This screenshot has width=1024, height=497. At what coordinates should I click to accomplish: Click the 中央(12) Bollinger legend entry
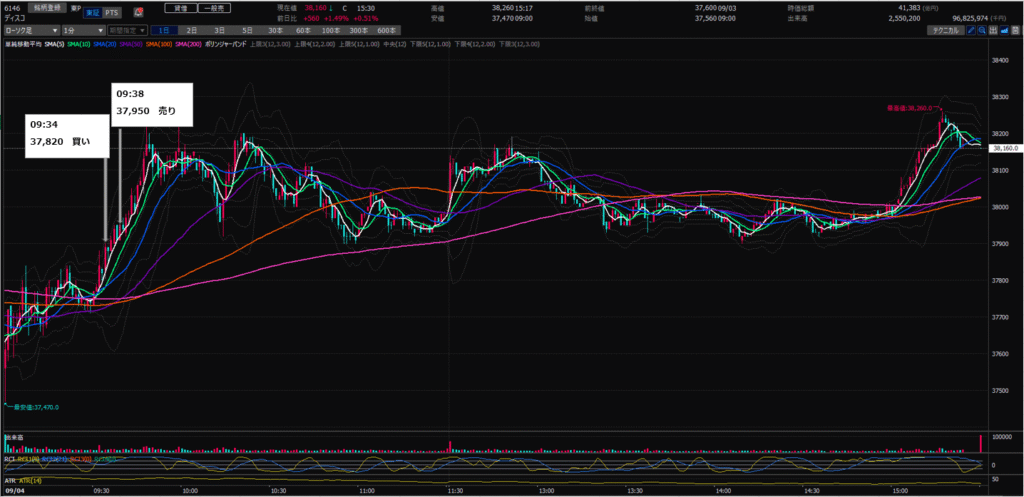point(392,44)
